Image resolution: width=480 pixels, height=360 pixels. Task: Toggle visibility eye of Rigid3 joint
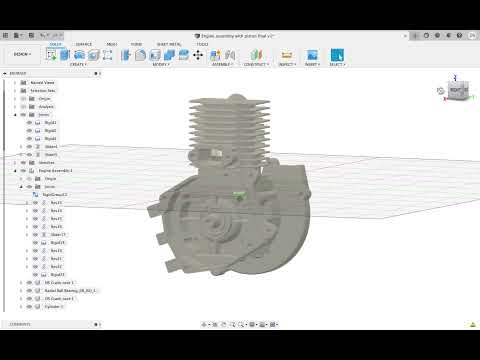(29, 139)
